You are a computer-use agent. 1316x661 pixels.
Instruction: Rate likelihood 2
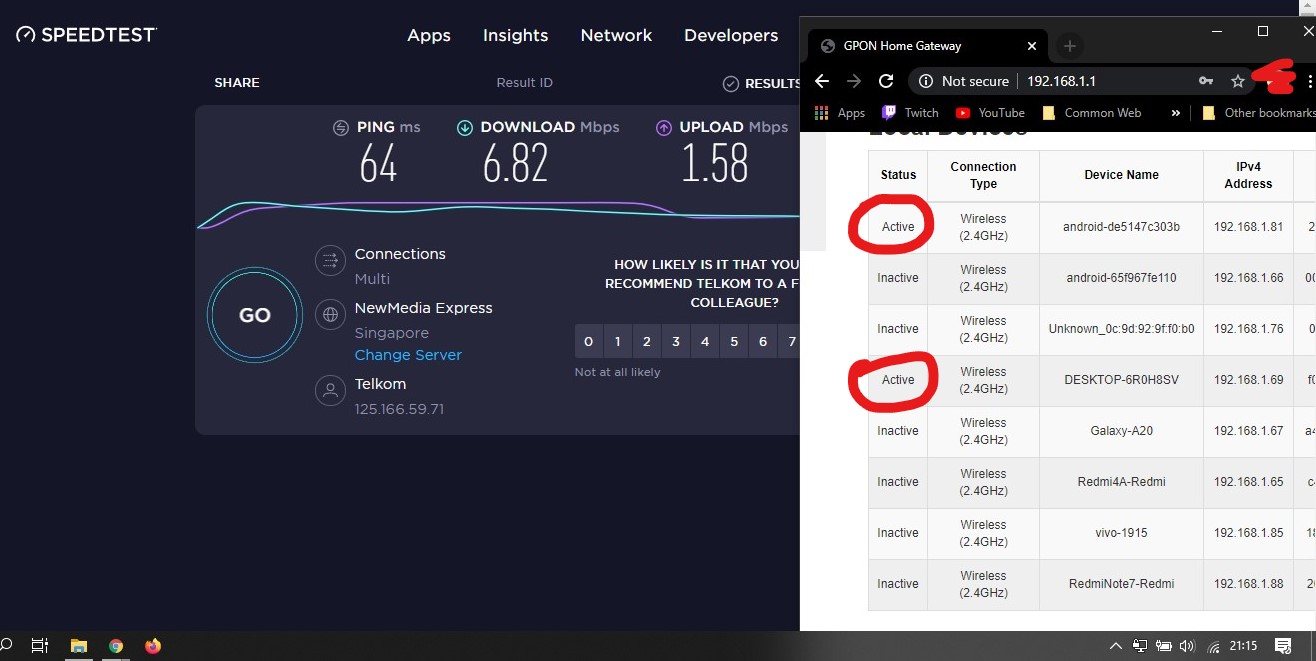tap(646, 342)
